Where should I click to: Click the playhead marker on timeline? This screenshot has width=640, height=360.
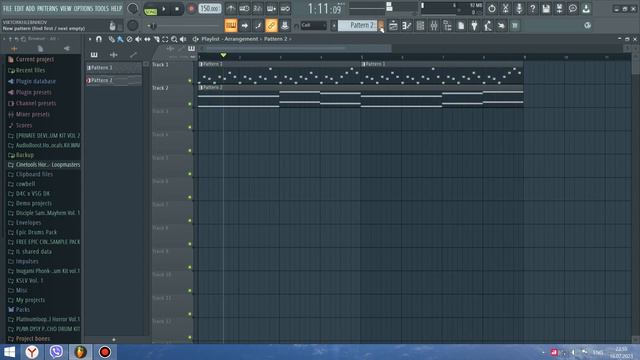point(223,55)
